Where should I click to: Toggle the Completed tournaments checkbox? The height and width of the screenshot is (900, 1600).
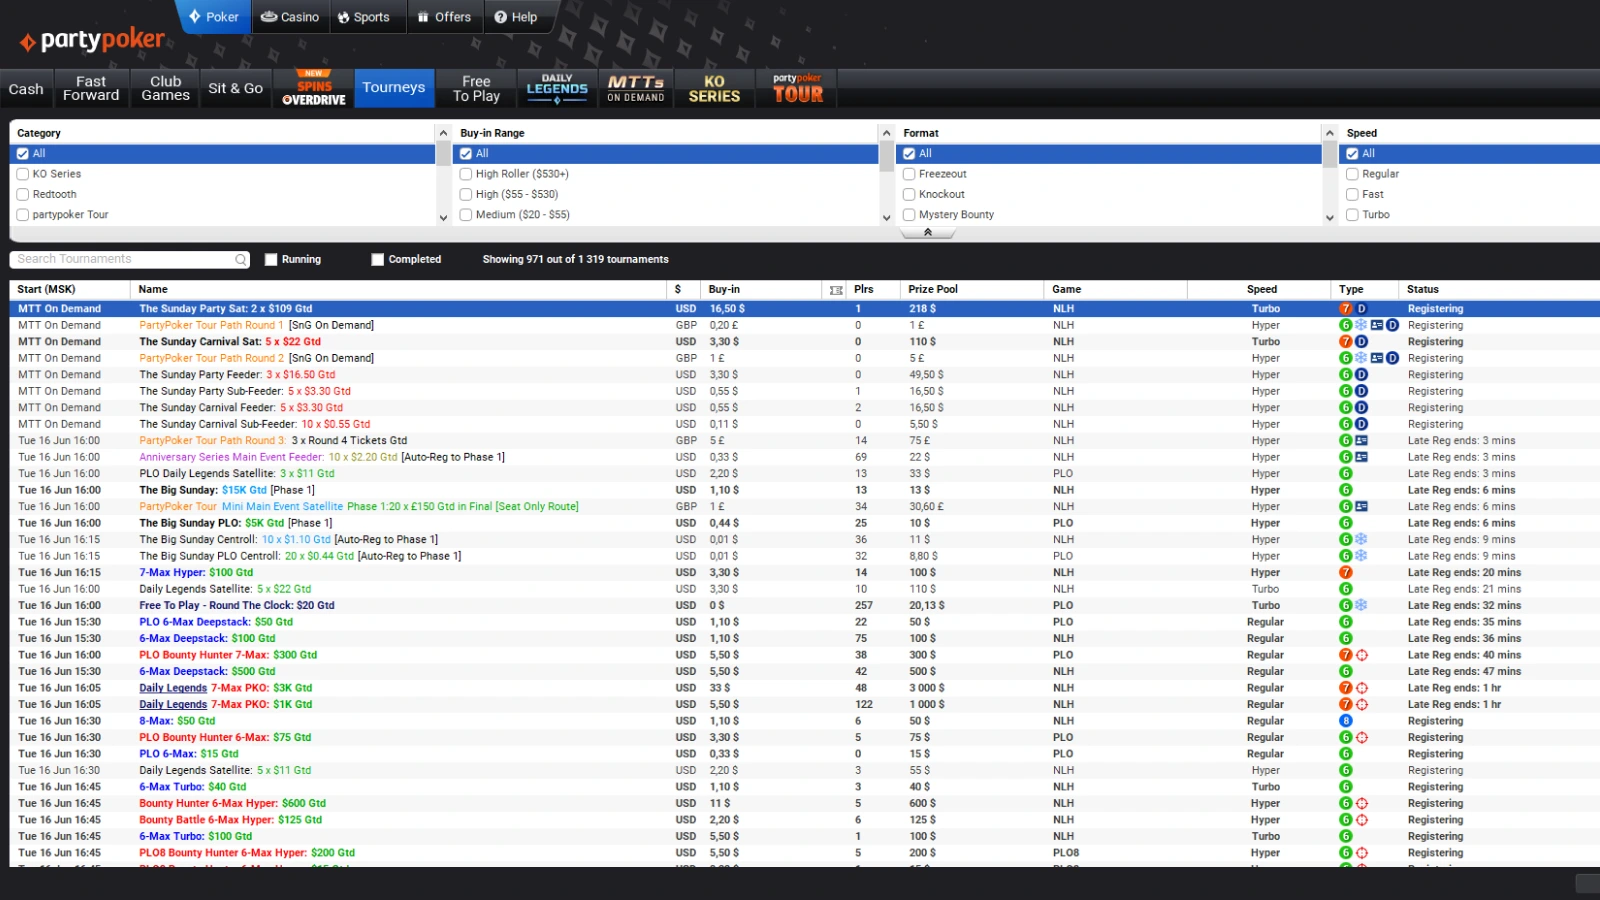click(378, 260)
